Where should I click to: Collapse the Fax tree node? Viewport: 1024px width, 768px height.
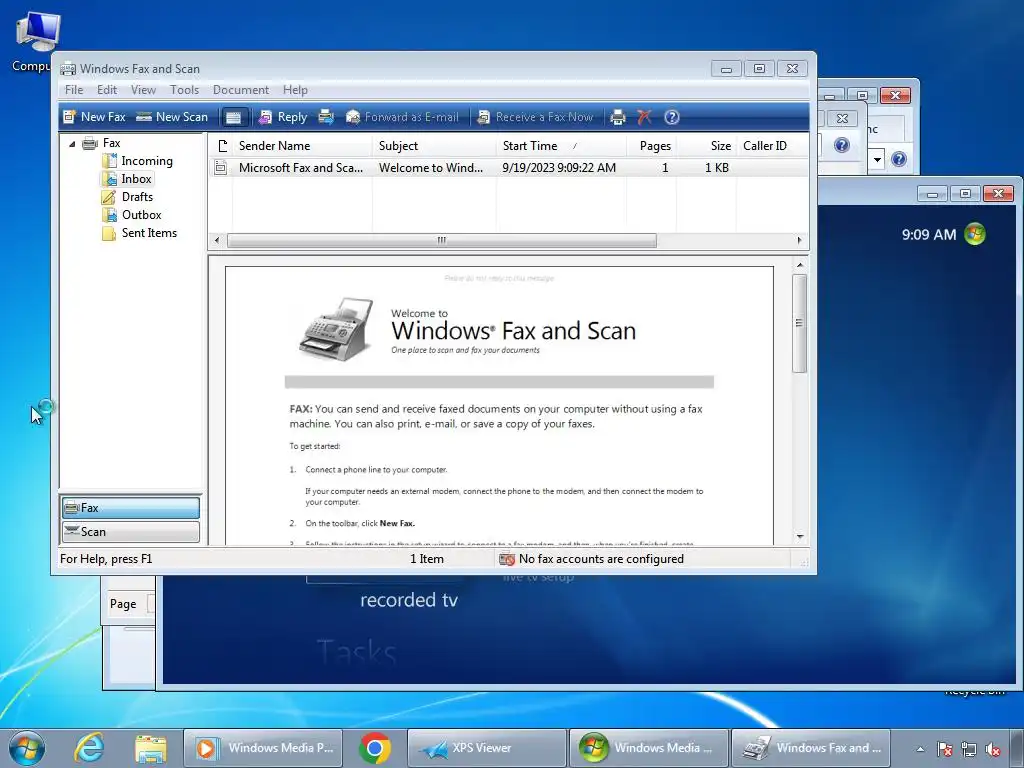(72, 144)
